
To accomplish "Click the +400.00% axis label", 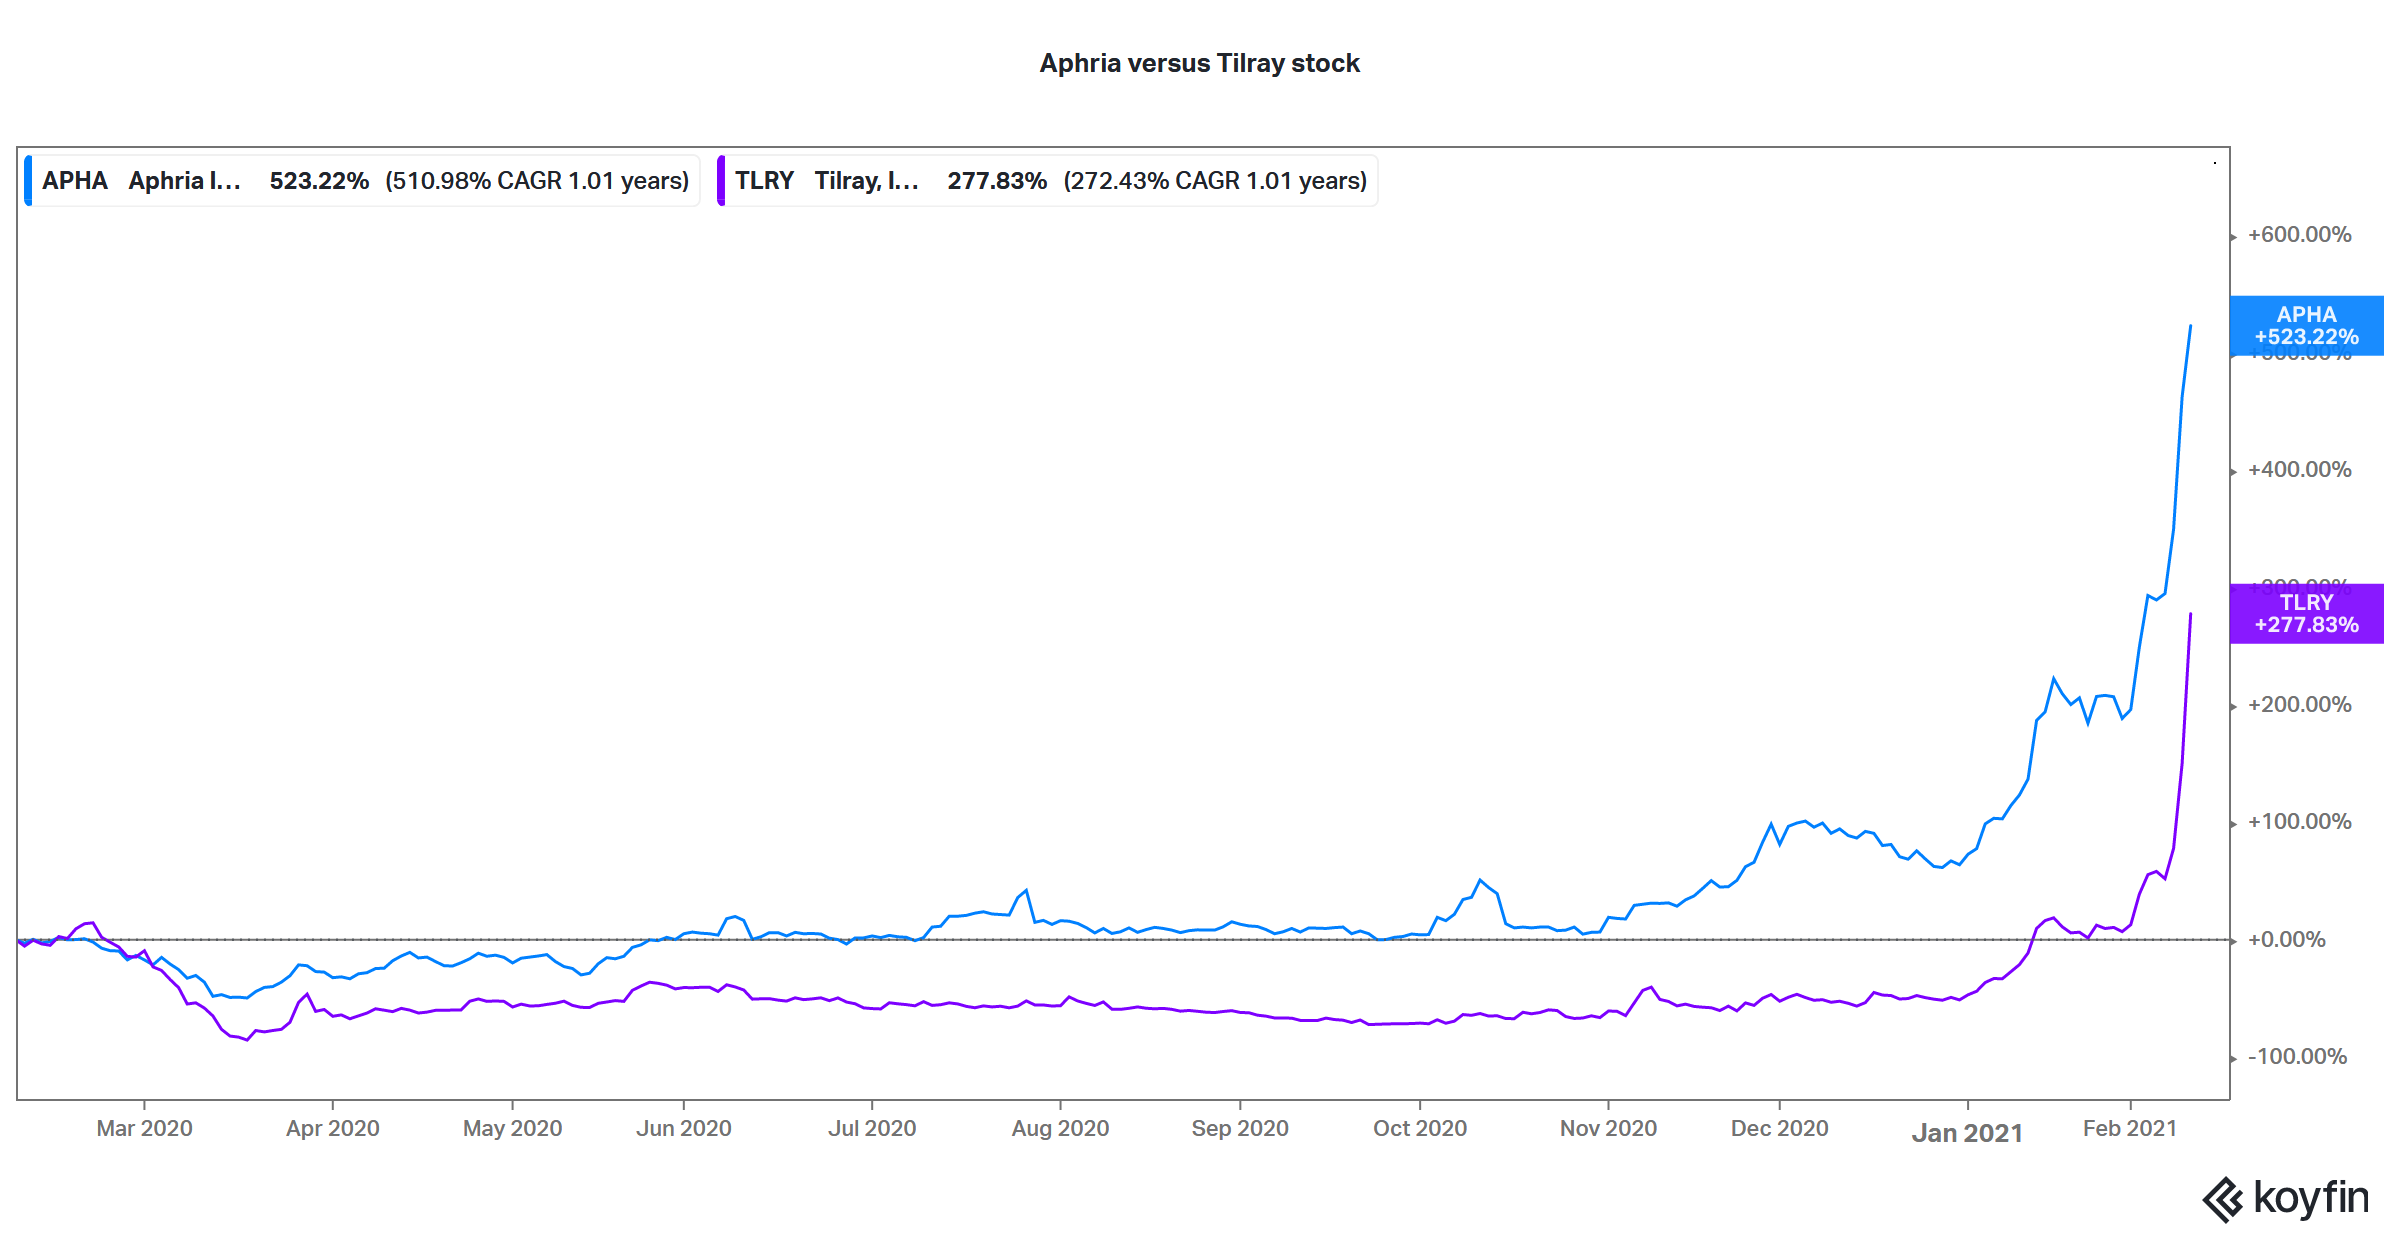I will (2299, 470).
